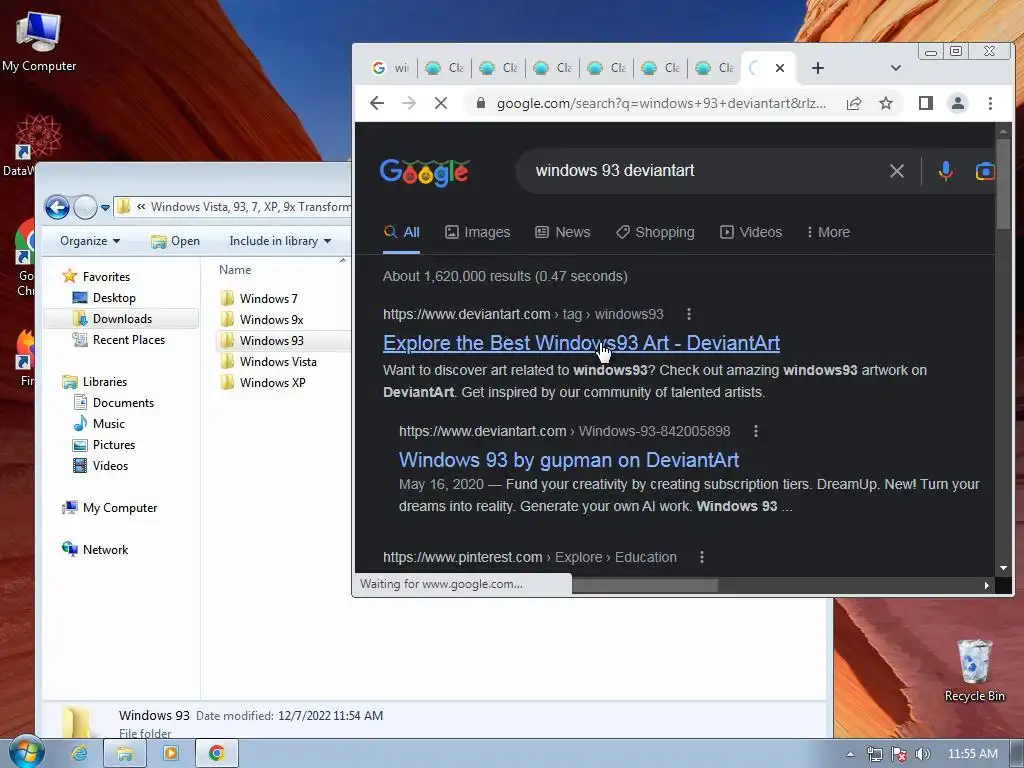Open the Organize dropdown in Explorer
The image size is (1024, 768).
(x=90, y=241)
